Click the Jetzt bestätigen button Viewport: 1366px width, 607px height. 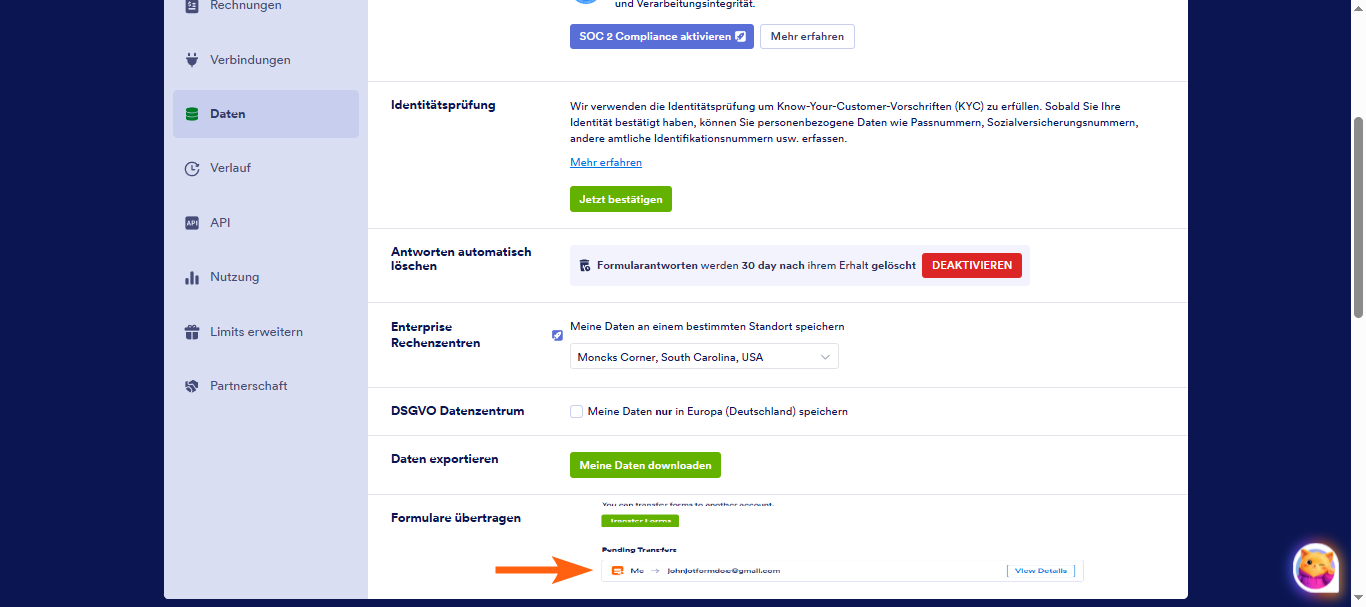pyautogui.click(x=621, y=199)
